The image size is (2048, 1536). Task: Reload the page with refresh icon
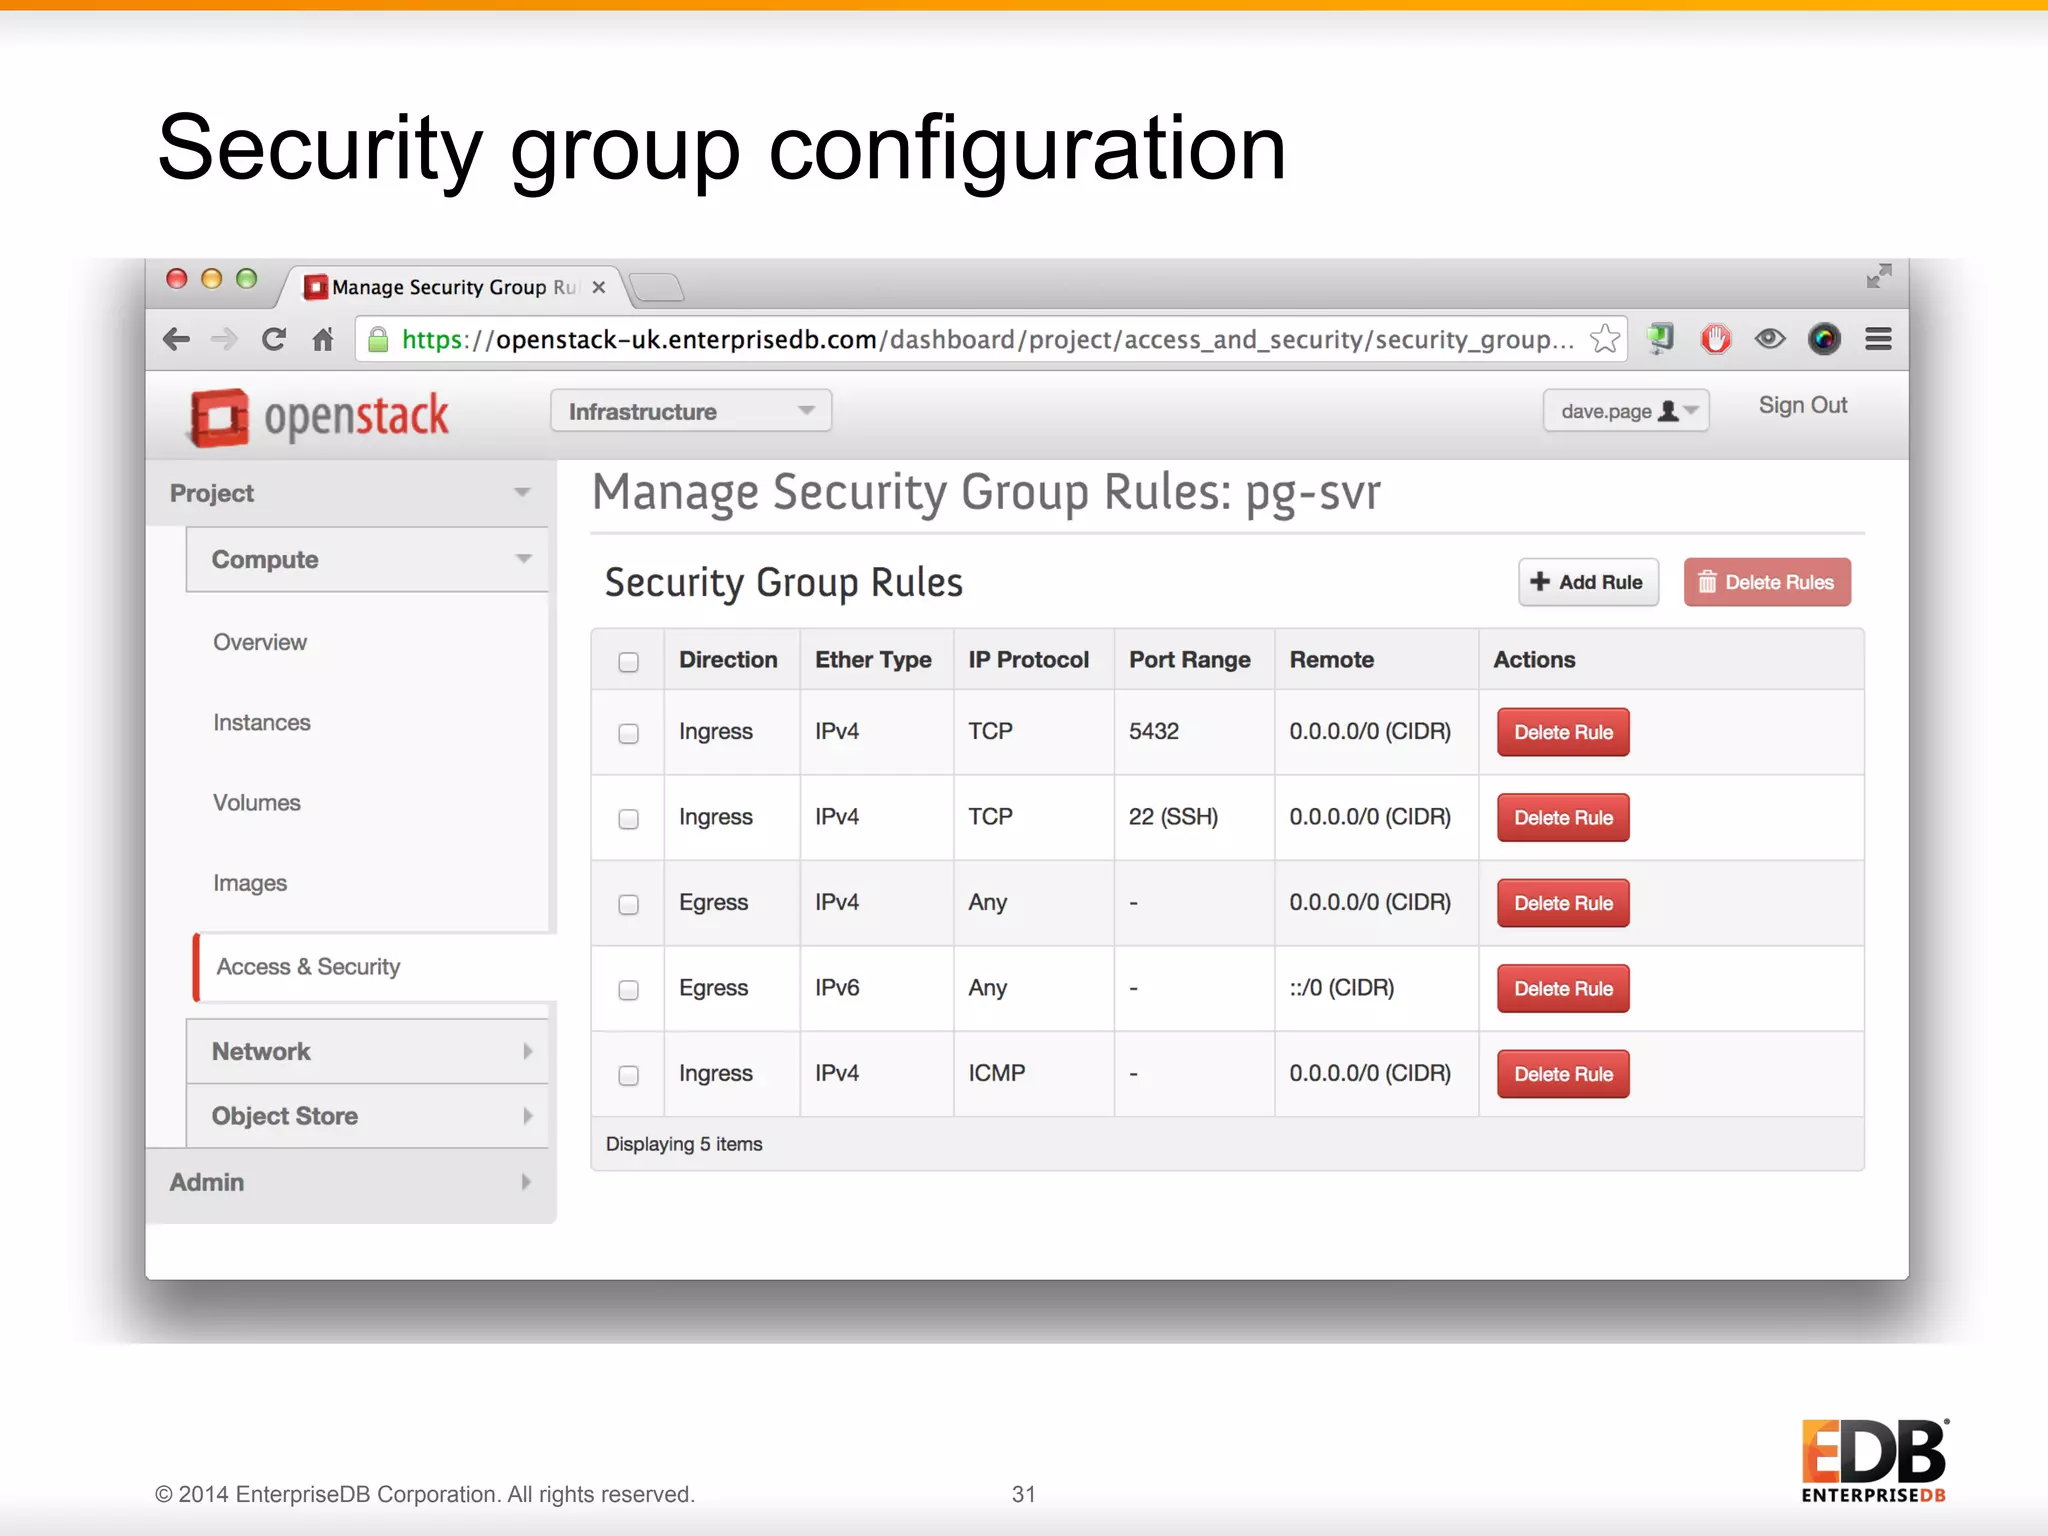[x=273, y=340]
